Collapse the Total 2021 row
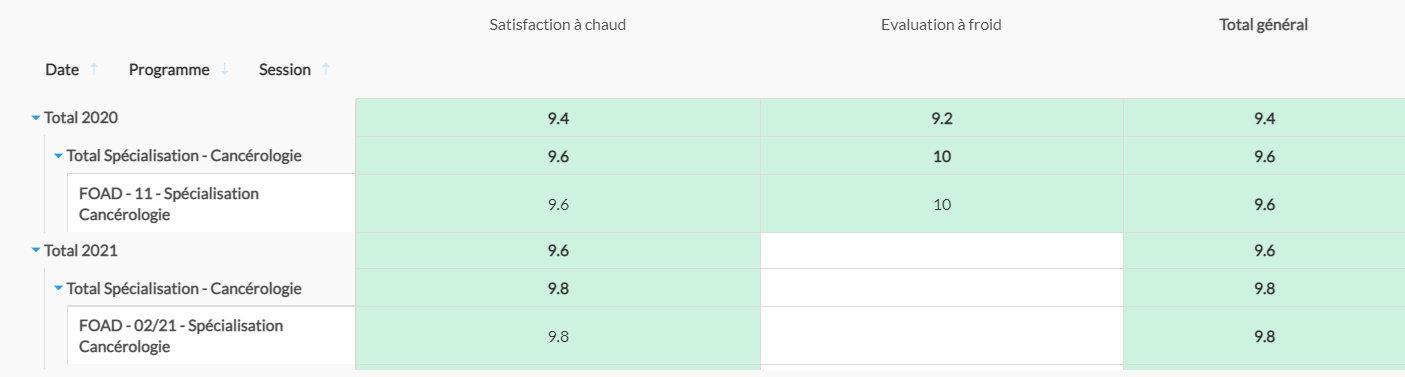The height and width of the screenshot is (377, 1405). [36, 251]
